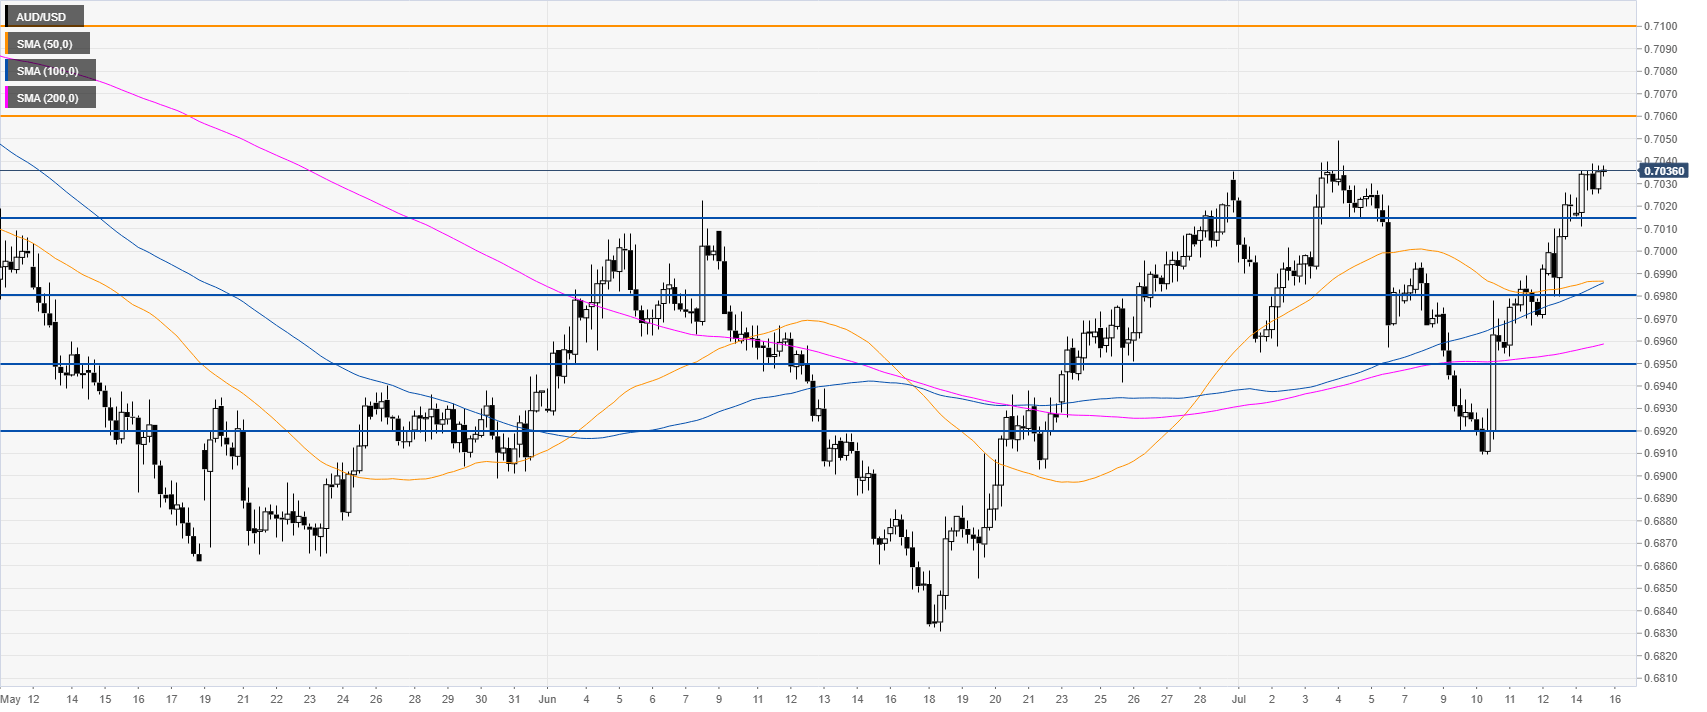The image size is (1707, 712).
Task: Click the 0.7100 price axis label
Action: (1661, 26)
